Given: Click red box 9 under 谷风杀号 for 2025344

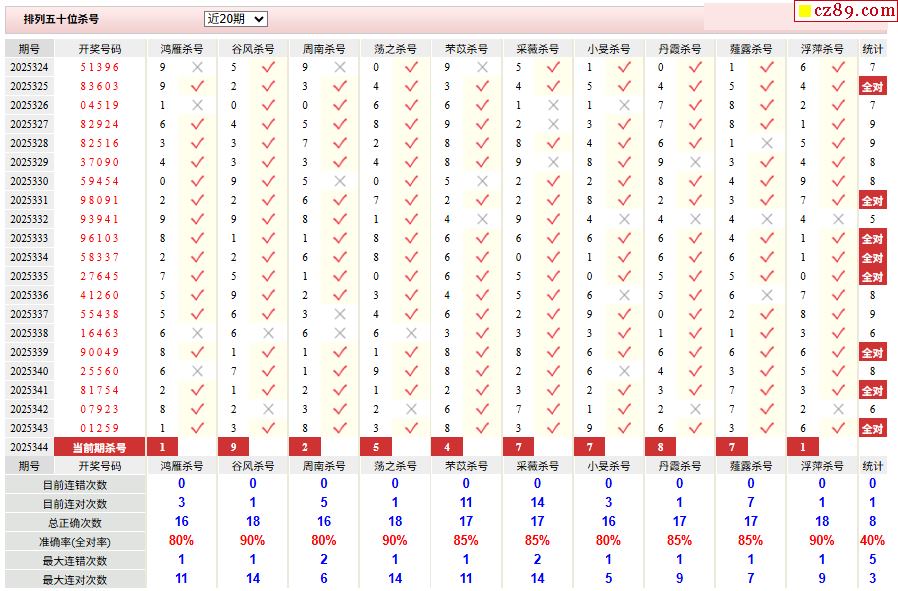Looking at the screenshot, I should click(x=233, y=447).
